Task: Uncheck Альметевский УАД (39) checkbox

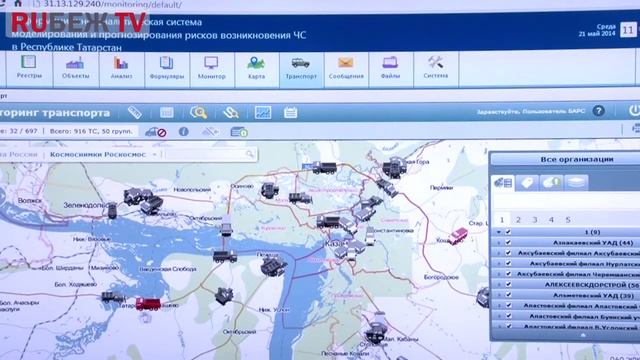Action: (x=508, y=295)
